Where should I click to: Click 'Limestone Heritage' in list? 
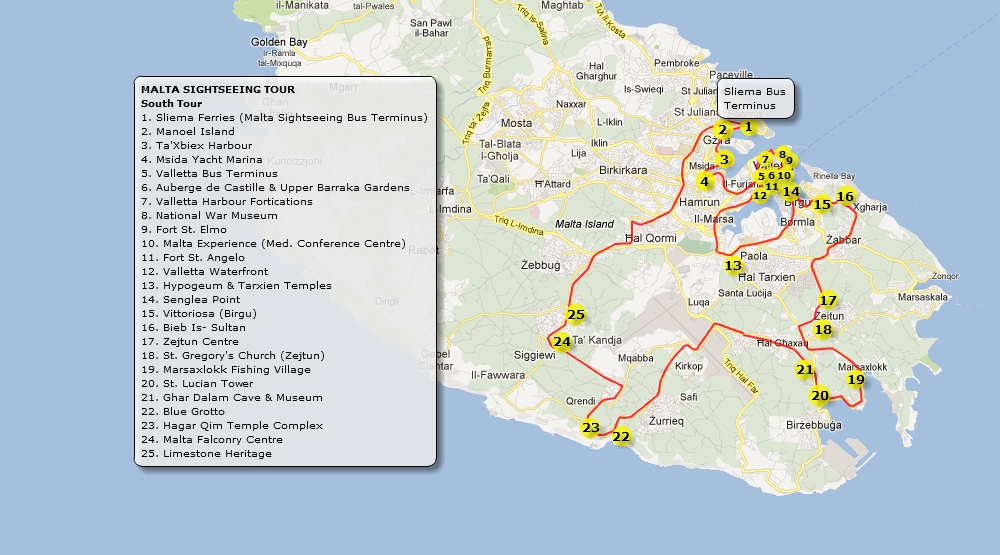[207, 454]
